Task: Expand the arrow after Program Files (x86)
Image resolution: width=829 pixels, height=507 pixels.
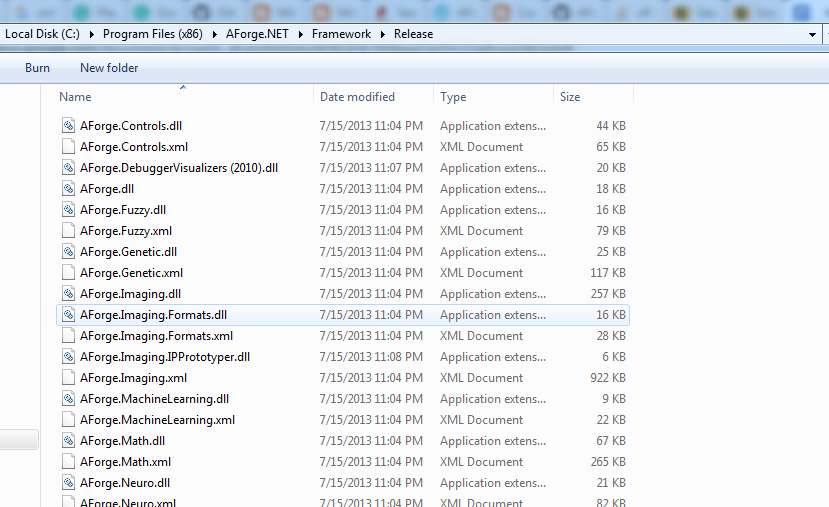Action: [x=214, y=34]
